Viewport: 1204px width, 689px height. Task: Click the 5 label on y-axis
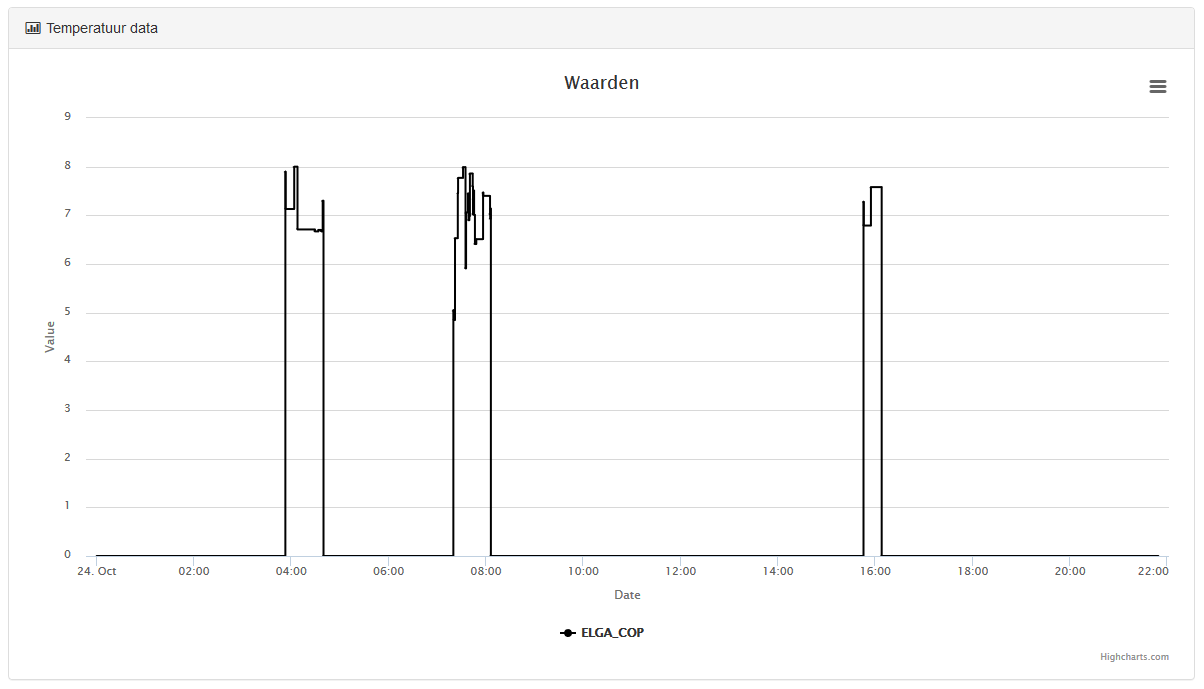click(68, 312)
